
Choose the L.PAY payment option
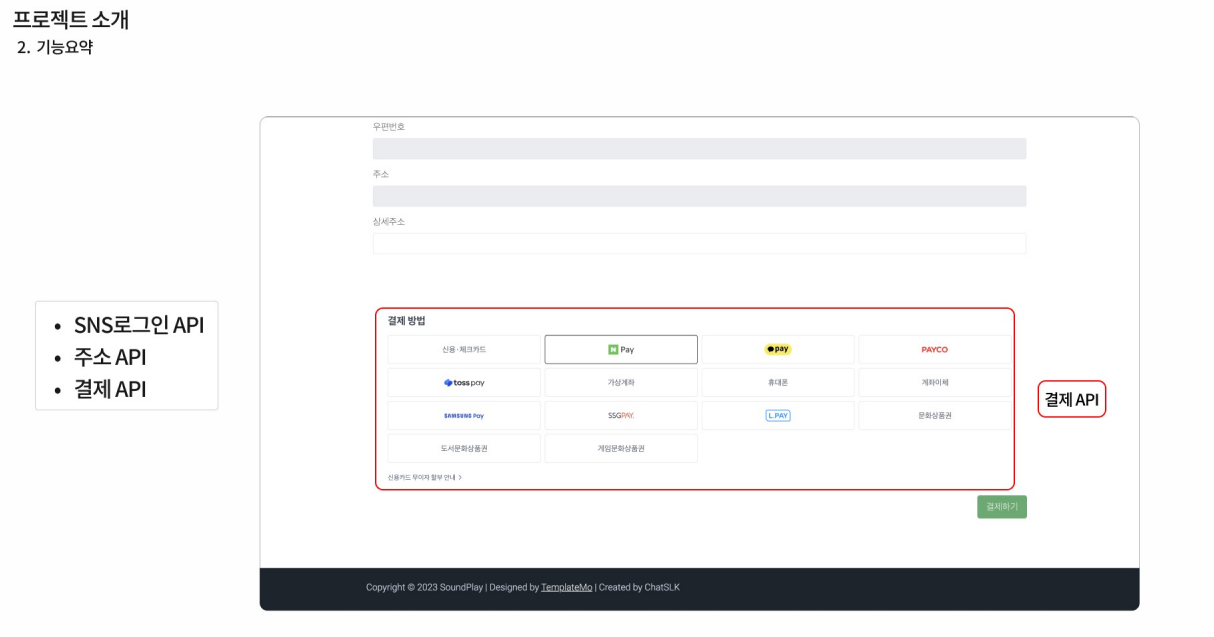tap(778, 416)
